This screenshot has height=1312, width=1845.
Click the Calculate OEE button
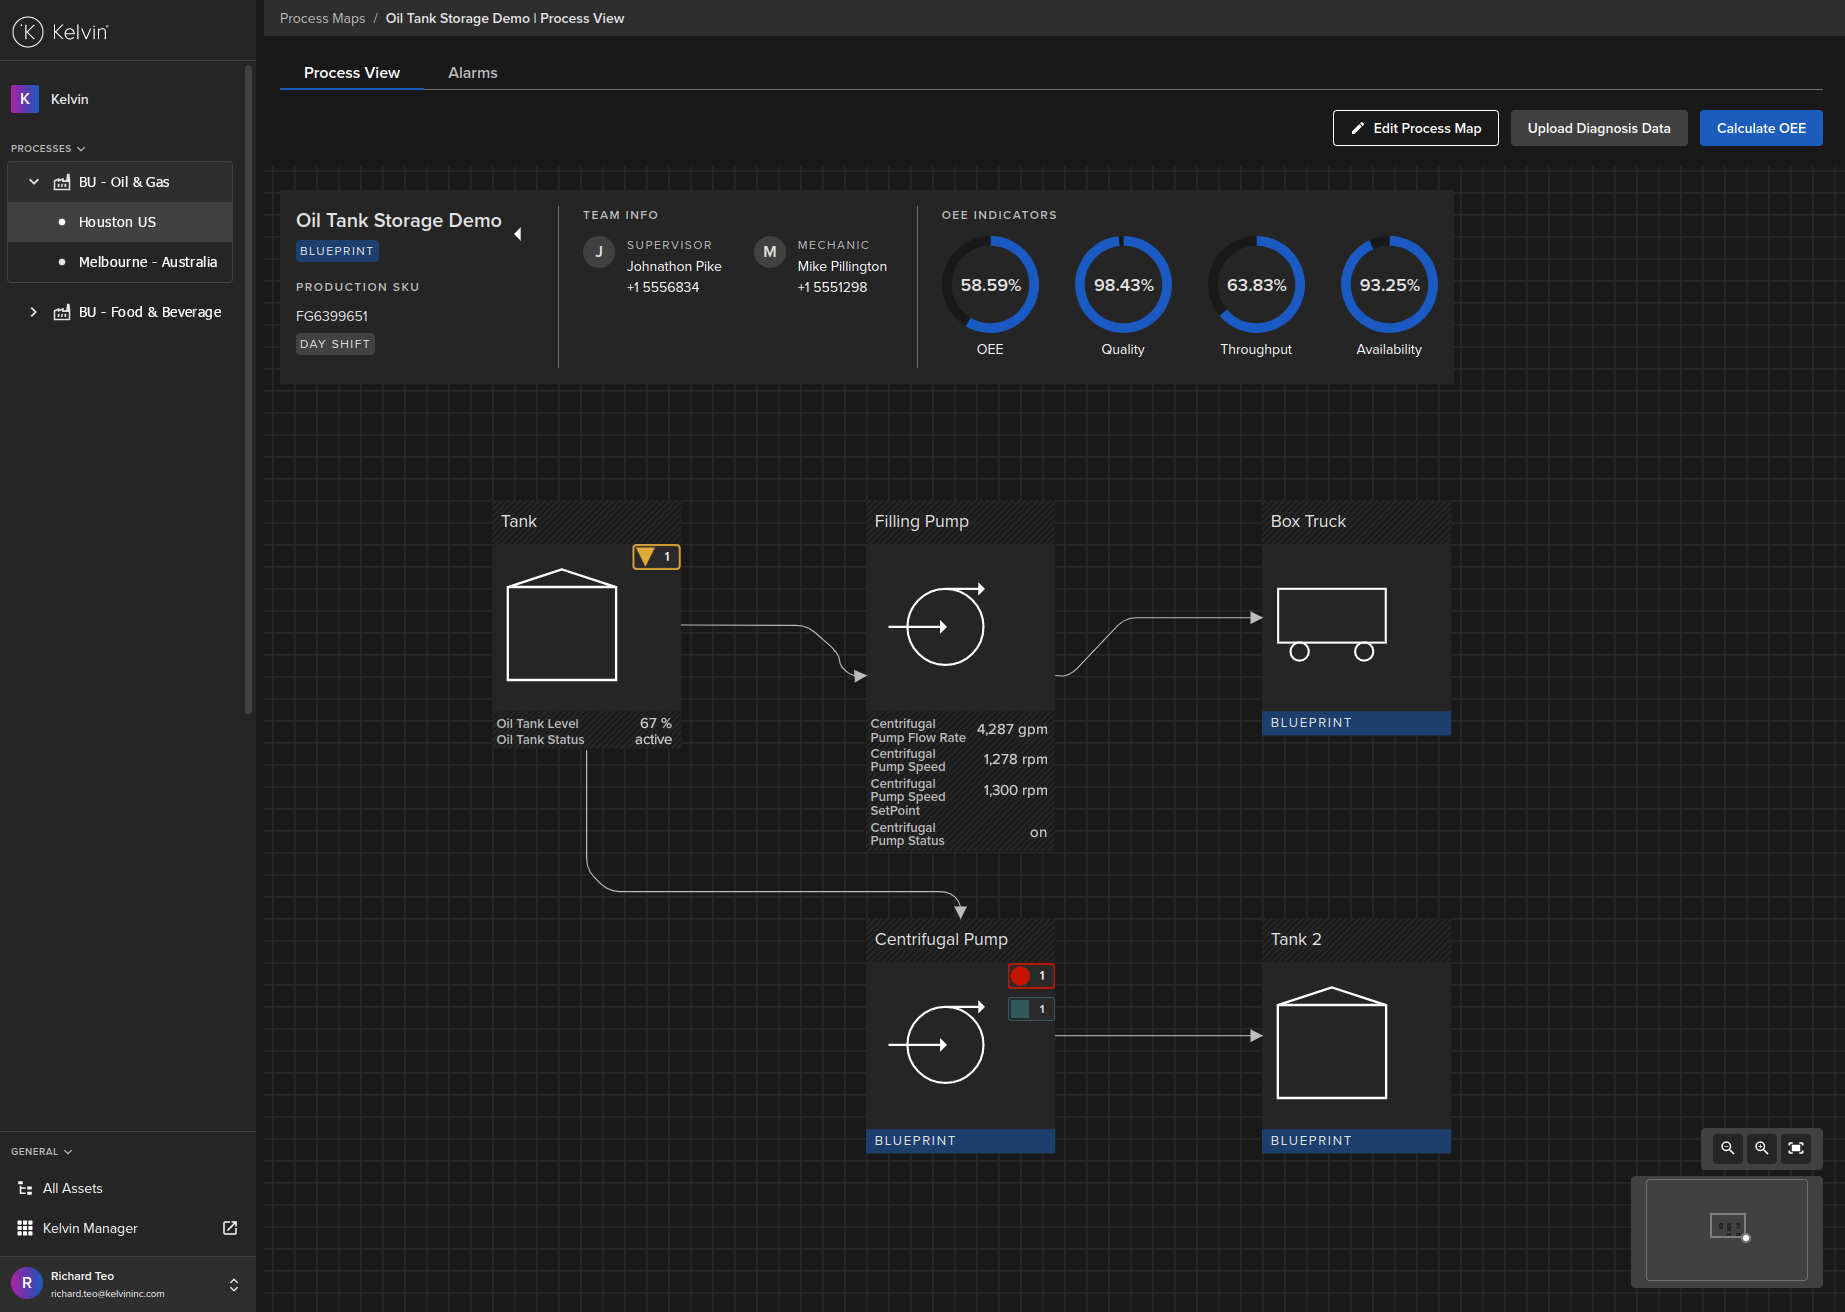[x=1760, y=128]
